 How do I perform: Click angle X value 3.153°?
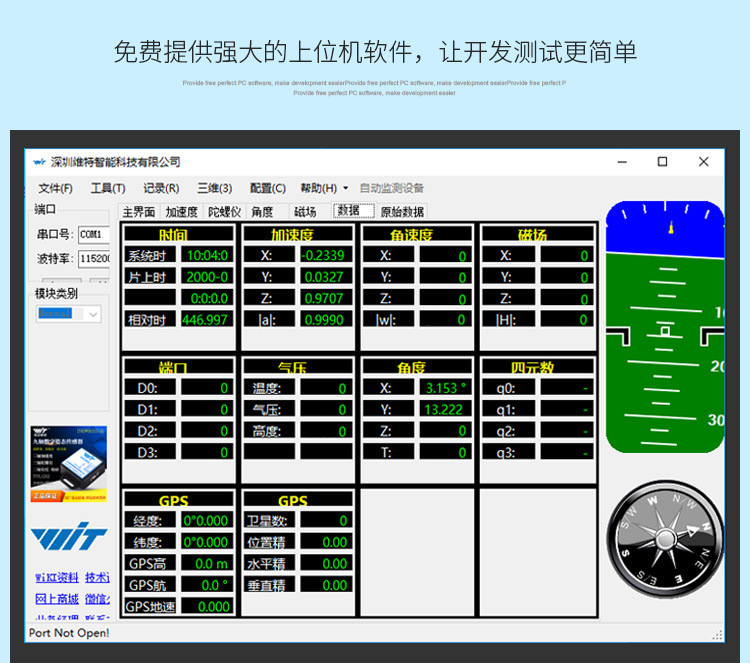[446, 387]
